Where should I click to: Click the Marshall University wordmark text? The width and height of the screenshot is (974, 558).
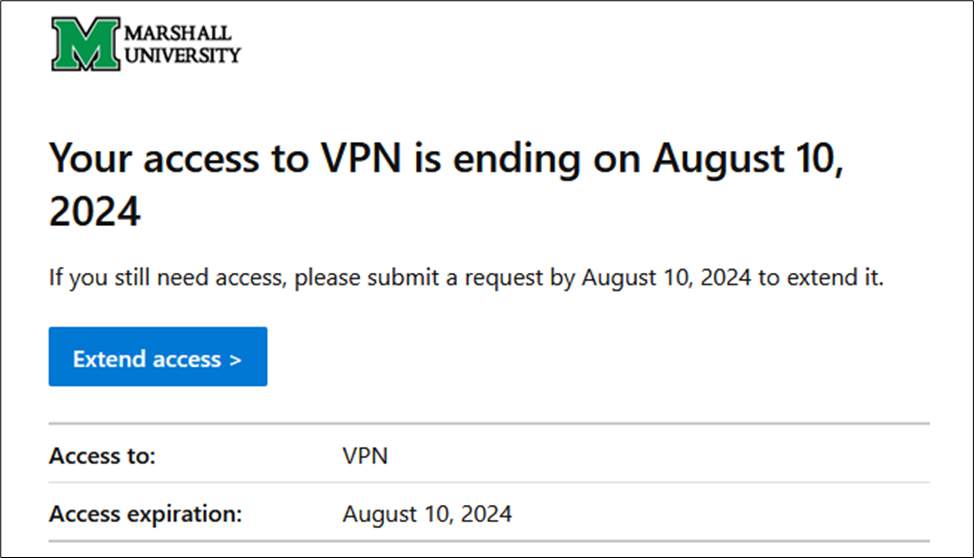click(182, 44)
